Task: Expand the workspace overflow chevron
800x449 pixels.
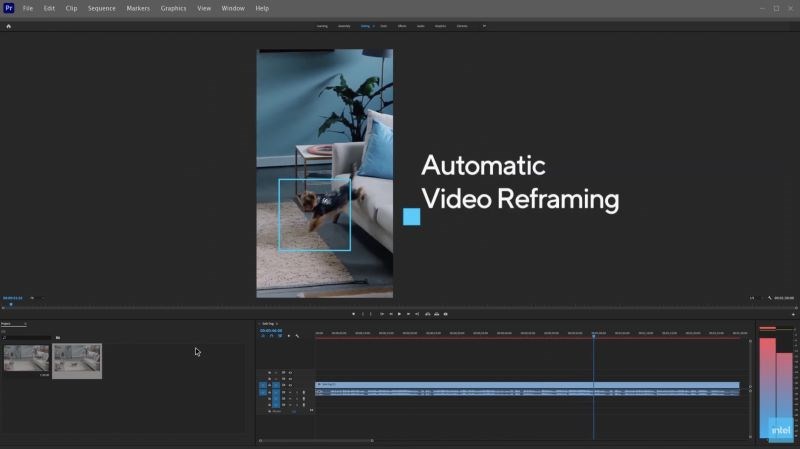Action: pos(485,26)
